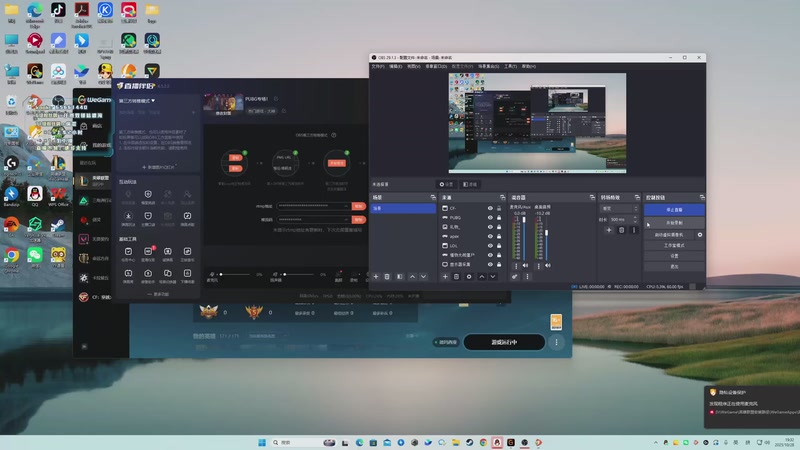Open Microsoft Edge from taskbar
Image resolution: width=800 pixels, height=450 pixels.
click(x=359, y=442)
